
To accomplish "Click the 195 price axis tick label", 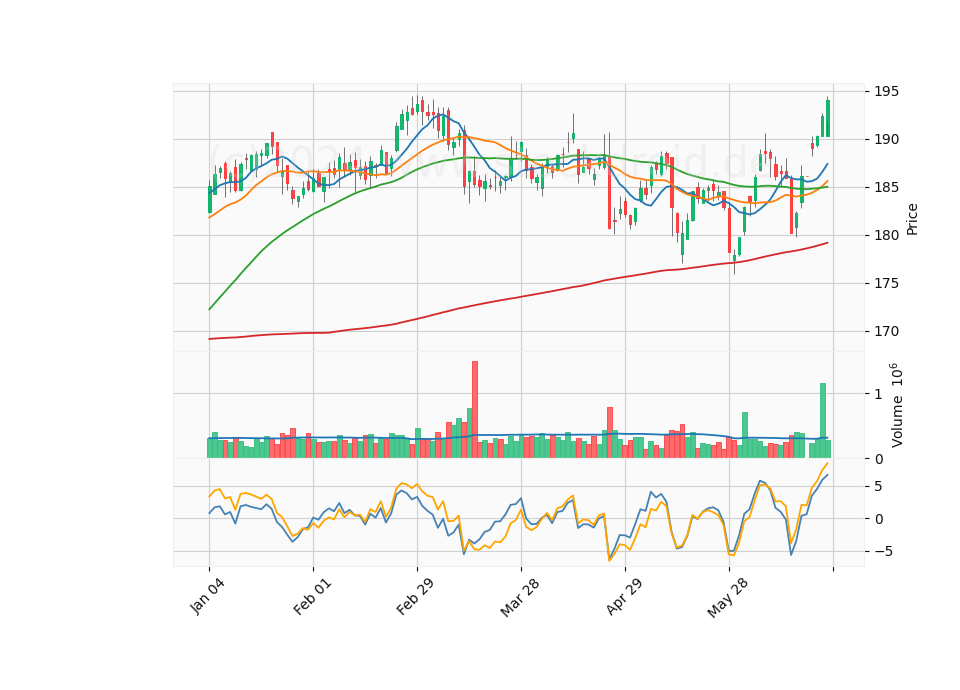I will [x=887, y=91].
